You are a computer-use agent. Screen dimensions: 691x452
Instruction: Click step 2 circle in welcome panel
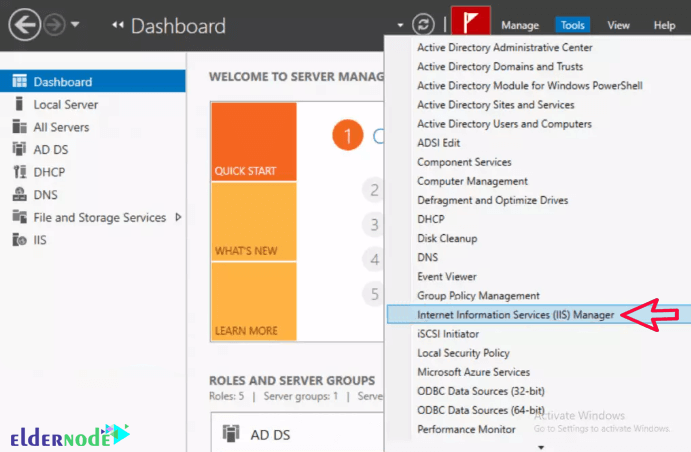click(x=374, y=190)
